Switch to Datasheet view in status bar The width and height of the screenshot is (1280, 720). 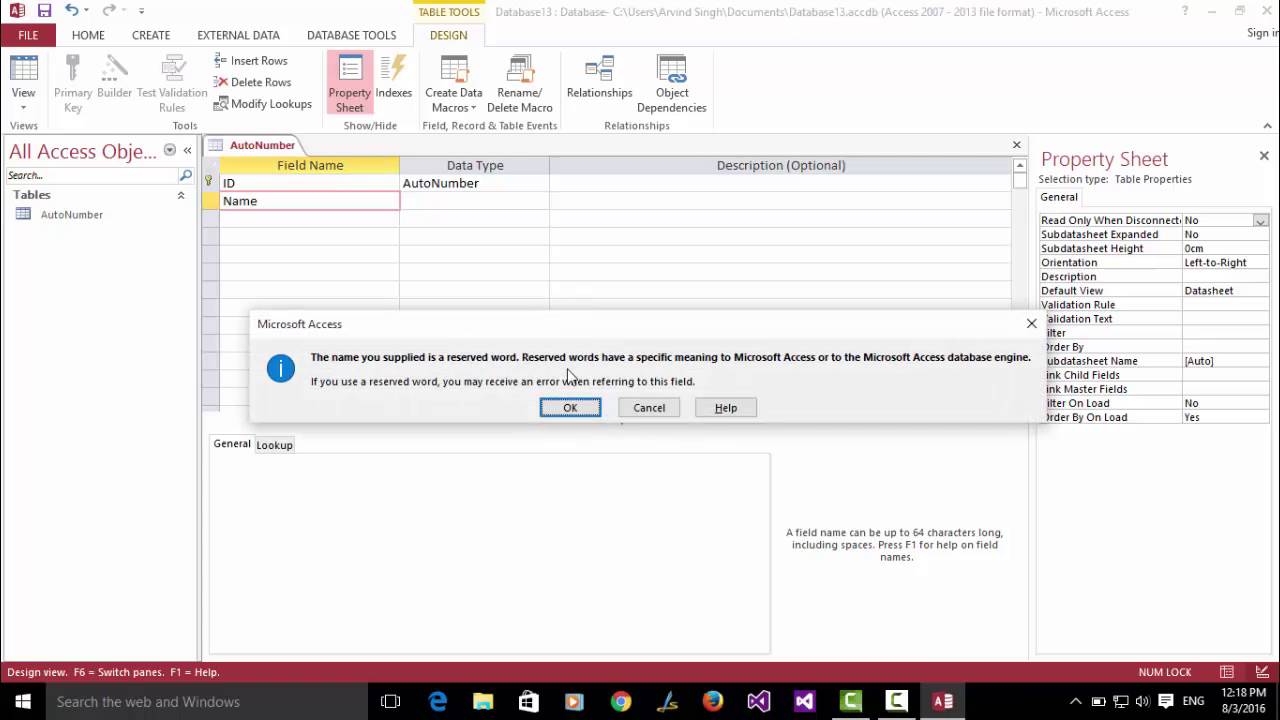click(1227, 672)
